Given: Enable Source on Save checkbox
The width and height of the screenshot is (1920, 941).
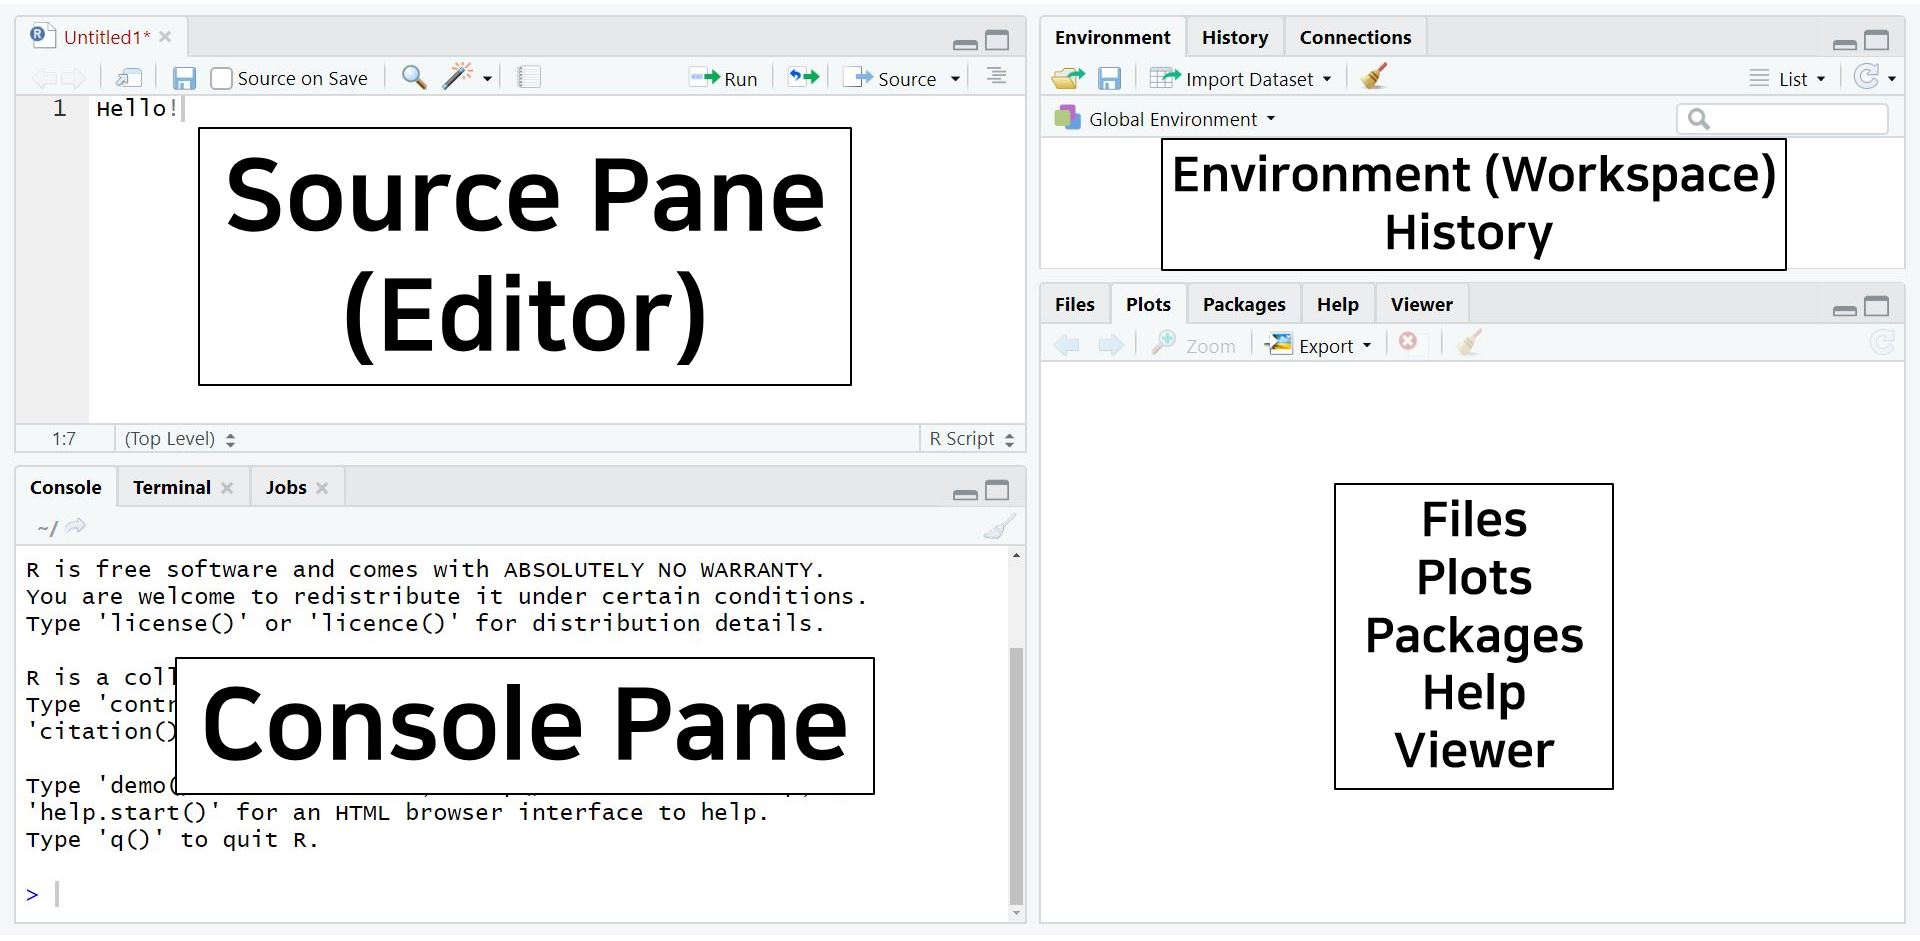Looking at the screenshot, I should (x=222, y=79).
